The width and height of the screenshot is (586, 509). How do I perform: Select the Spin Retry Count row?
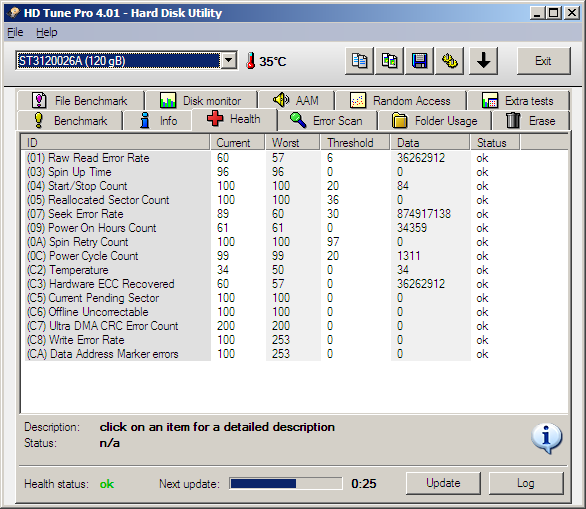point(295,242)
